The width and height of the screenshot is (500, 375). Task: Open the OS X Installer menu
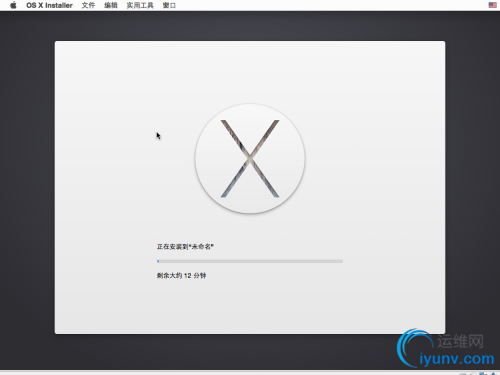click(49, 5)
